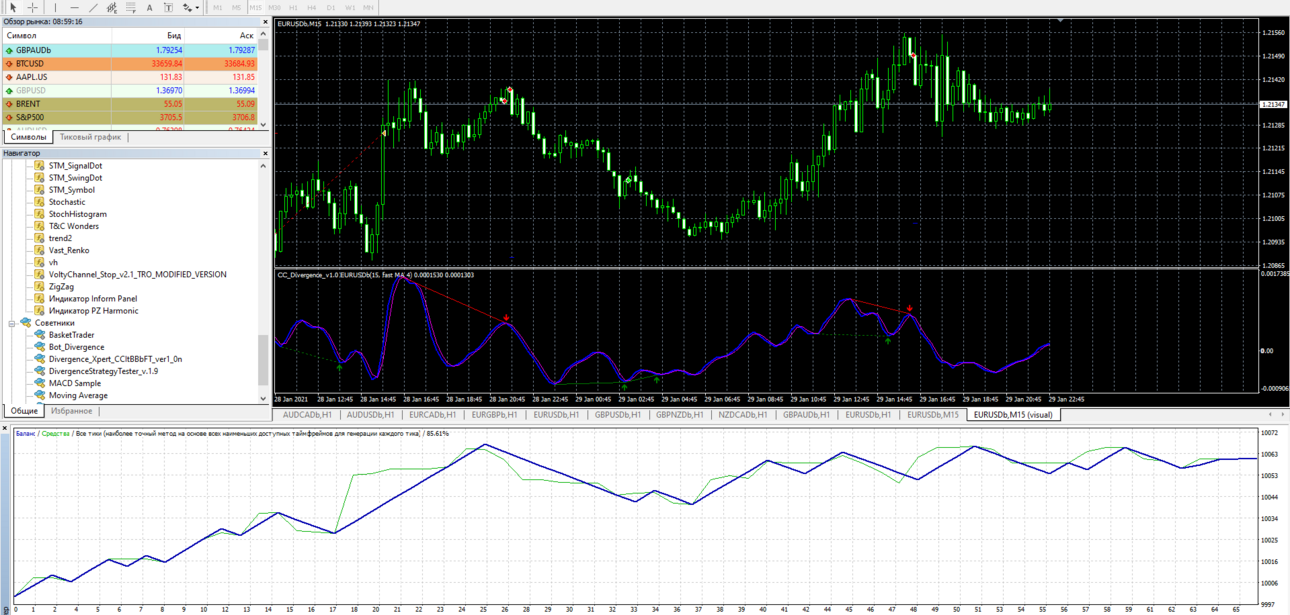
Task: Select the cursor arrow tool
Action: [13, 7]
